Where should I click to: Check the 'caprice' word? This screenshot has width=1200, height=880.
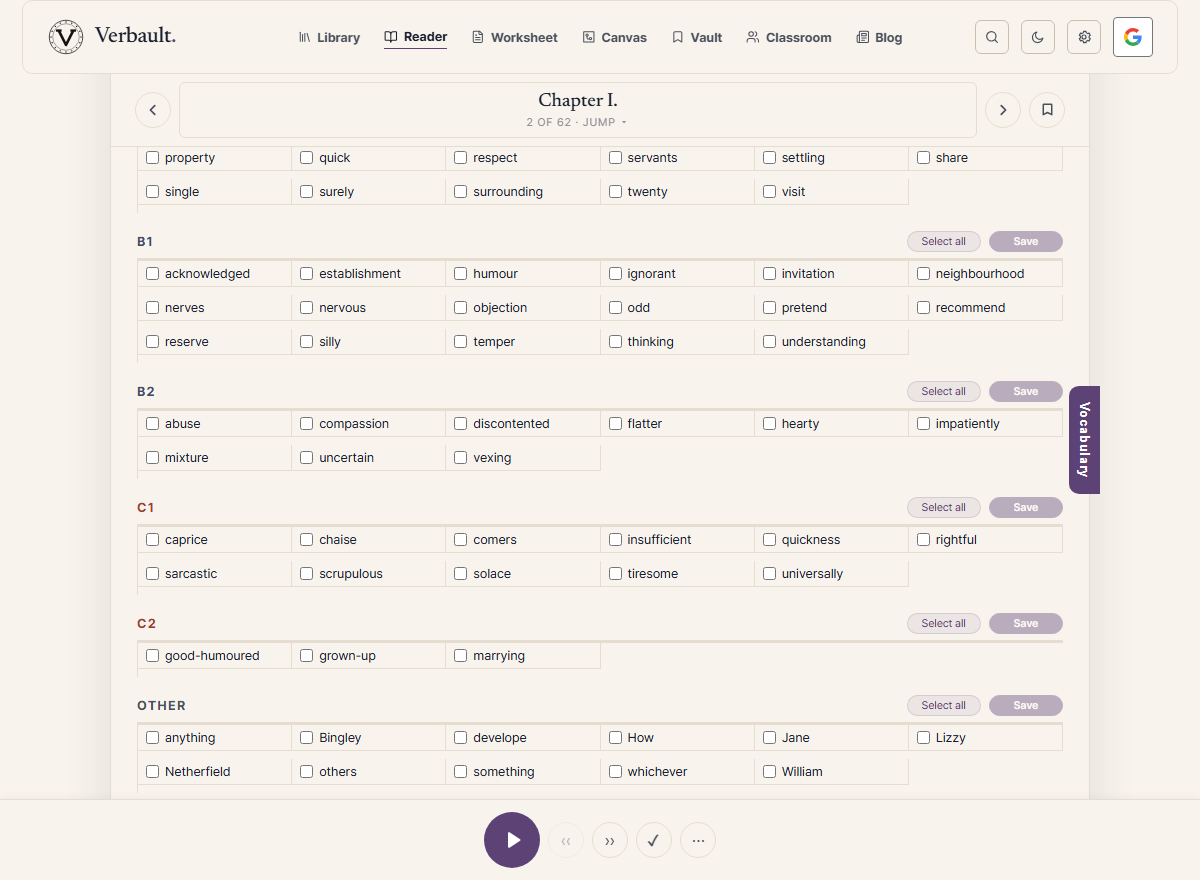coord(153,539)
